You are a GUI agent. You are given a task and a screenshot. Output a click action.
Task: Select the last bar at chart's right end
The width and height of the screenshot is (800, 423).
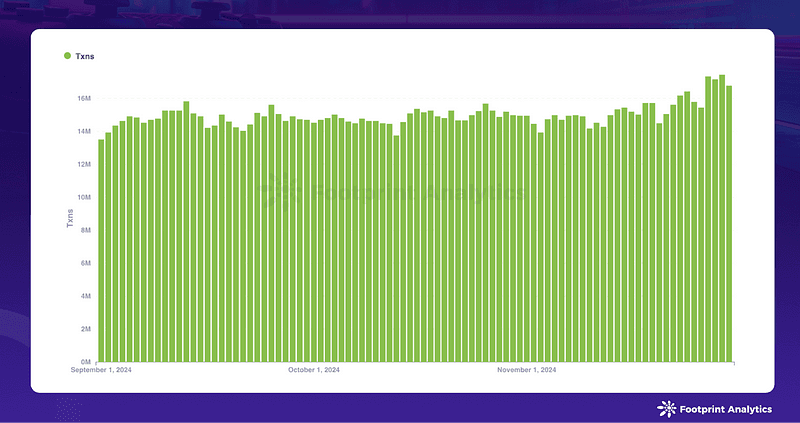point(729,223)
